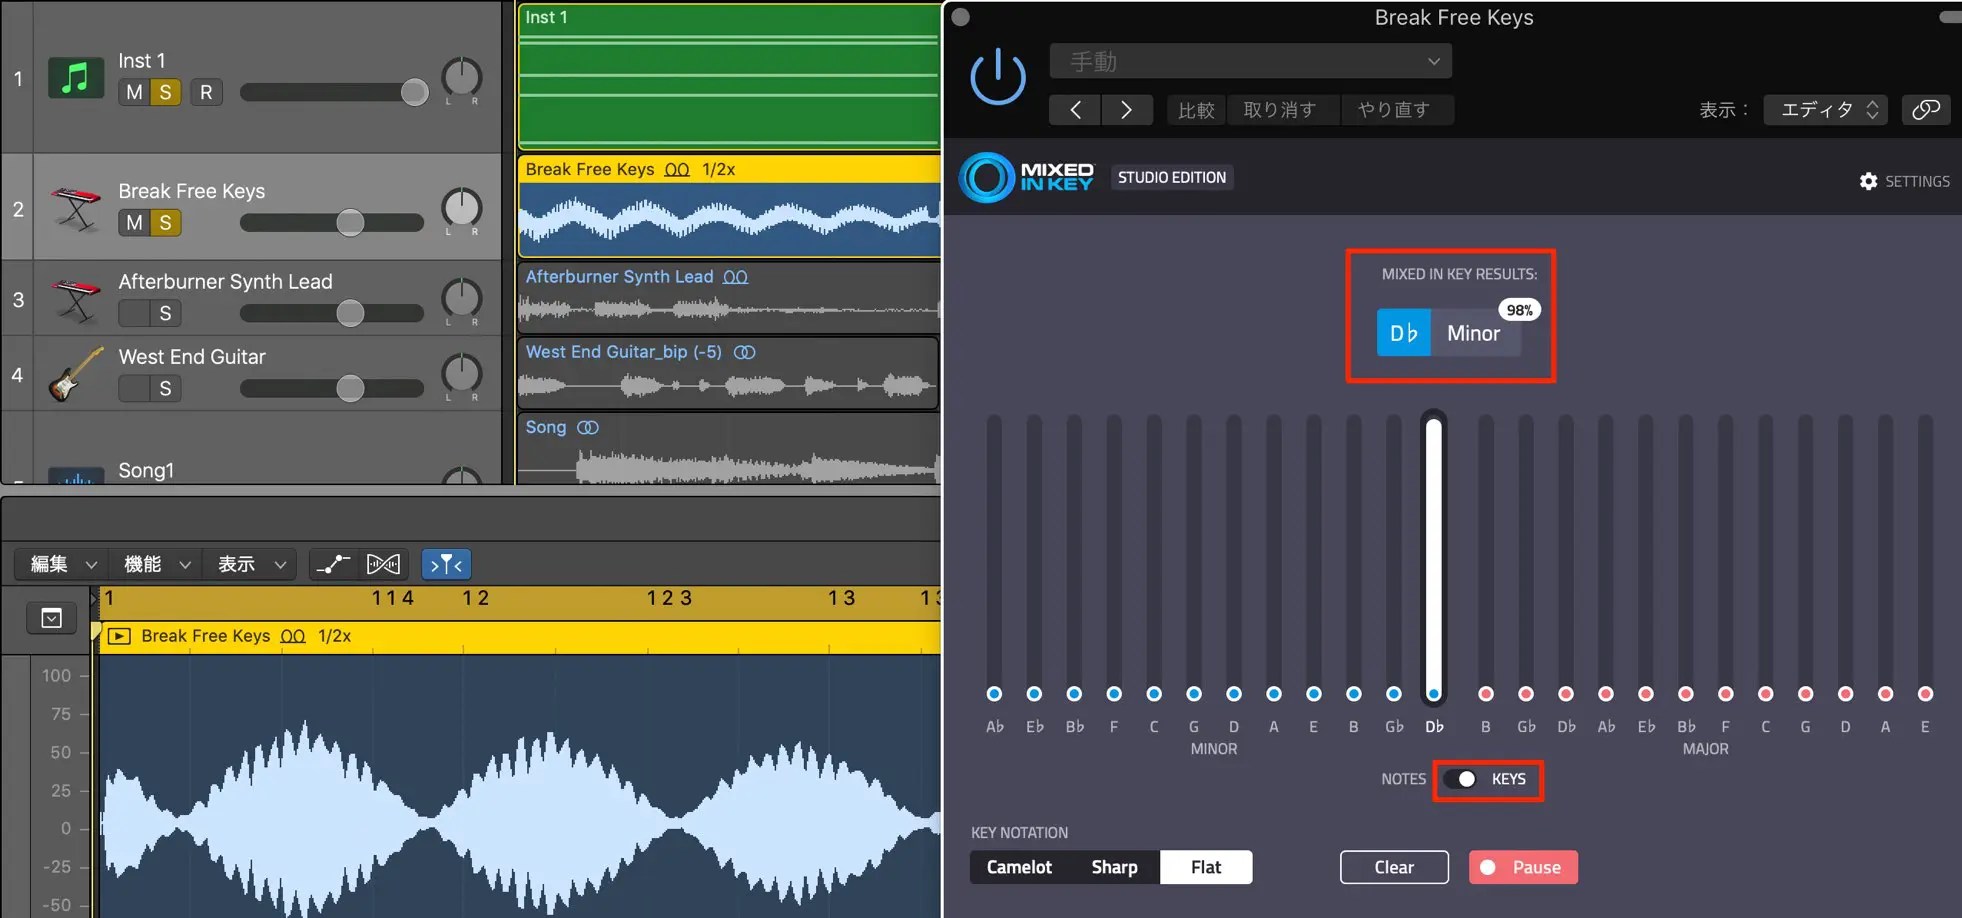Screen dimensions: 1962x918
Task: Toggle the Notes/Keys switch
Action: coord(1461,779)
